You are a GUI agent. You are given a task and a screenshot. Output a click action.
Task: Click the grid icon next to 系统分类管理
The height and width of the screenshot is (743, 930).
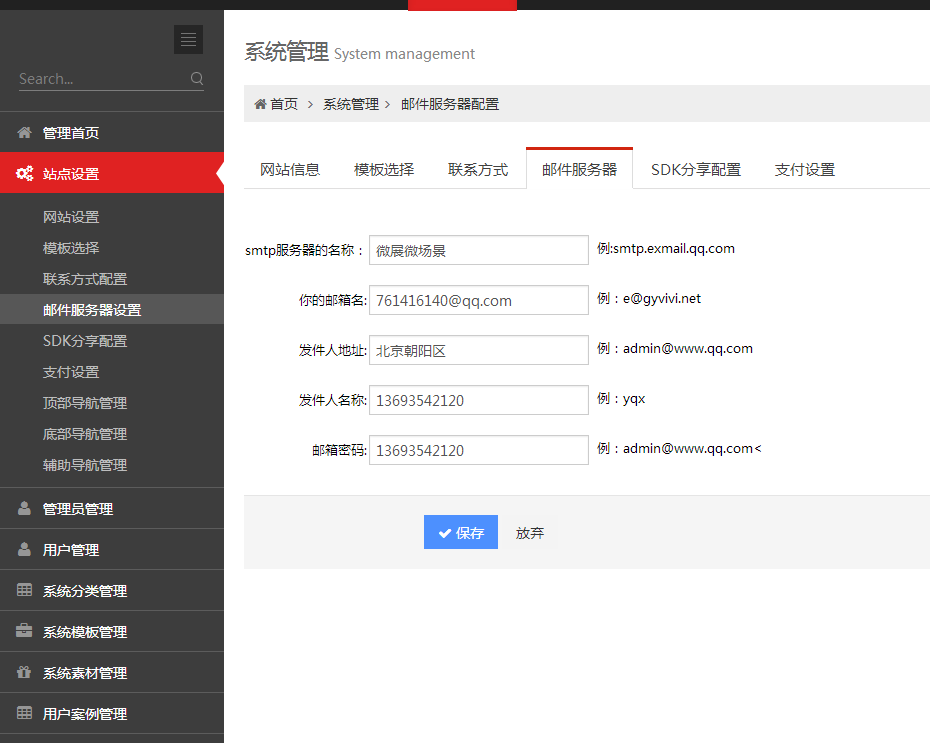(x=22, y=589)
